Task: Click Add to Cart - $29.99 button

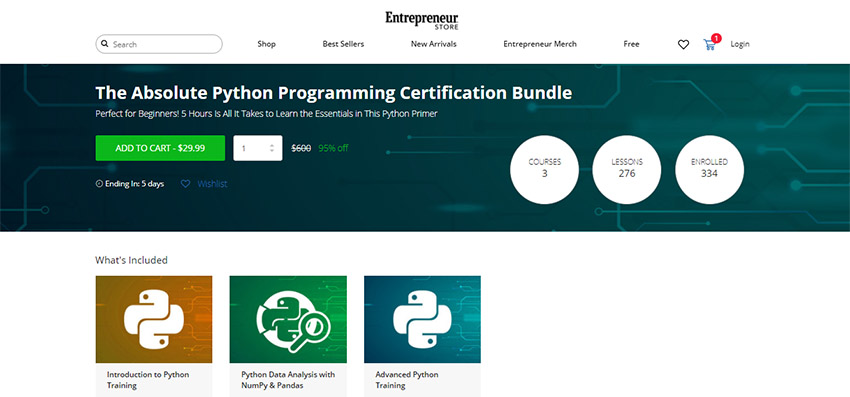Action: click(x=160, y=148)
